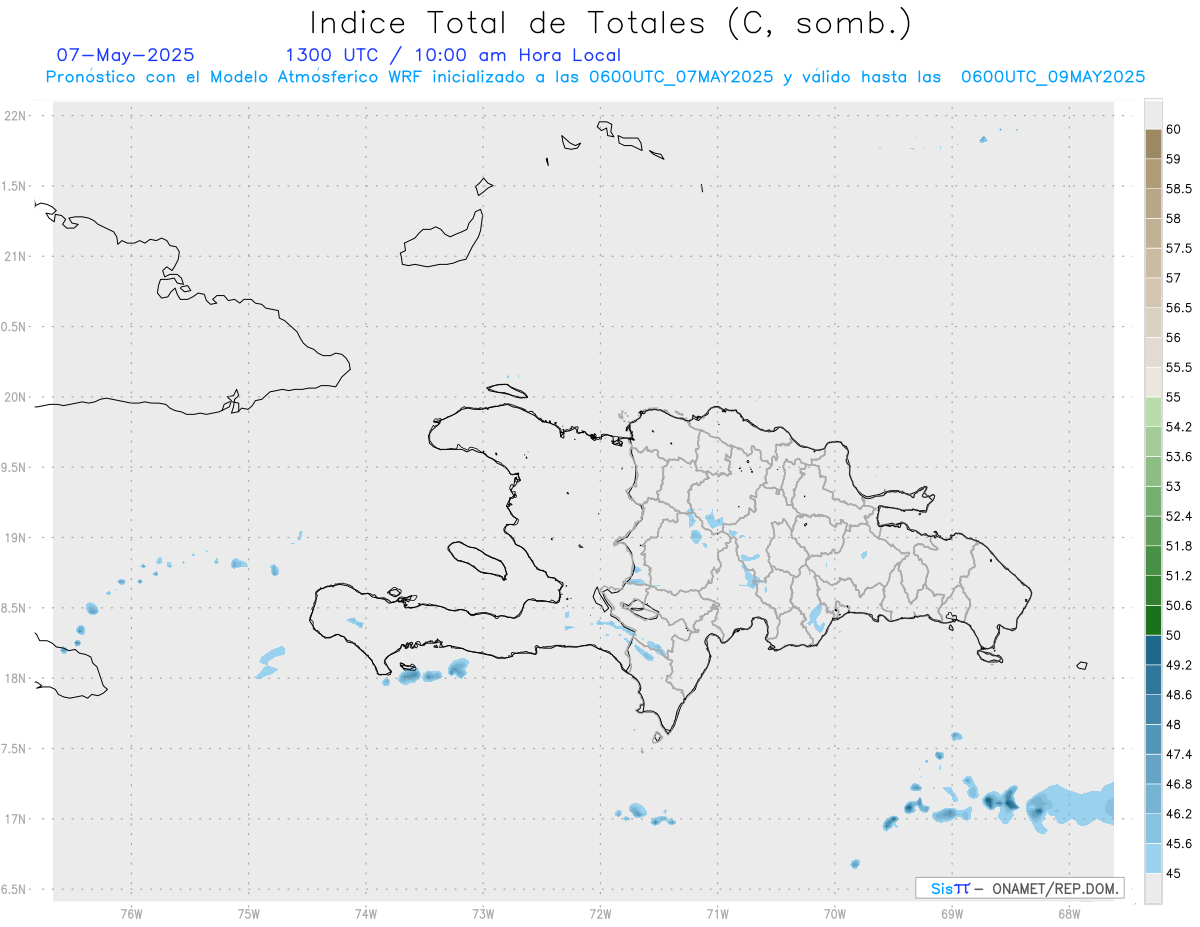Click colorbar label '48.6'
This screenshot has width=1200, height=927.
(1178, 695)
